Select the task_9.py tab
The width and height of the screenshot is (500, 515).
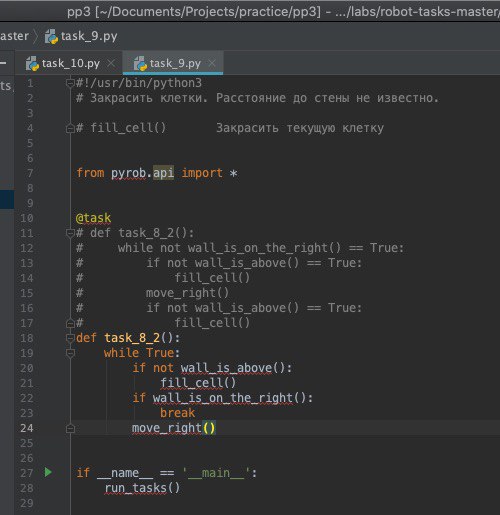pyautogui.click(x=173, y=63)
